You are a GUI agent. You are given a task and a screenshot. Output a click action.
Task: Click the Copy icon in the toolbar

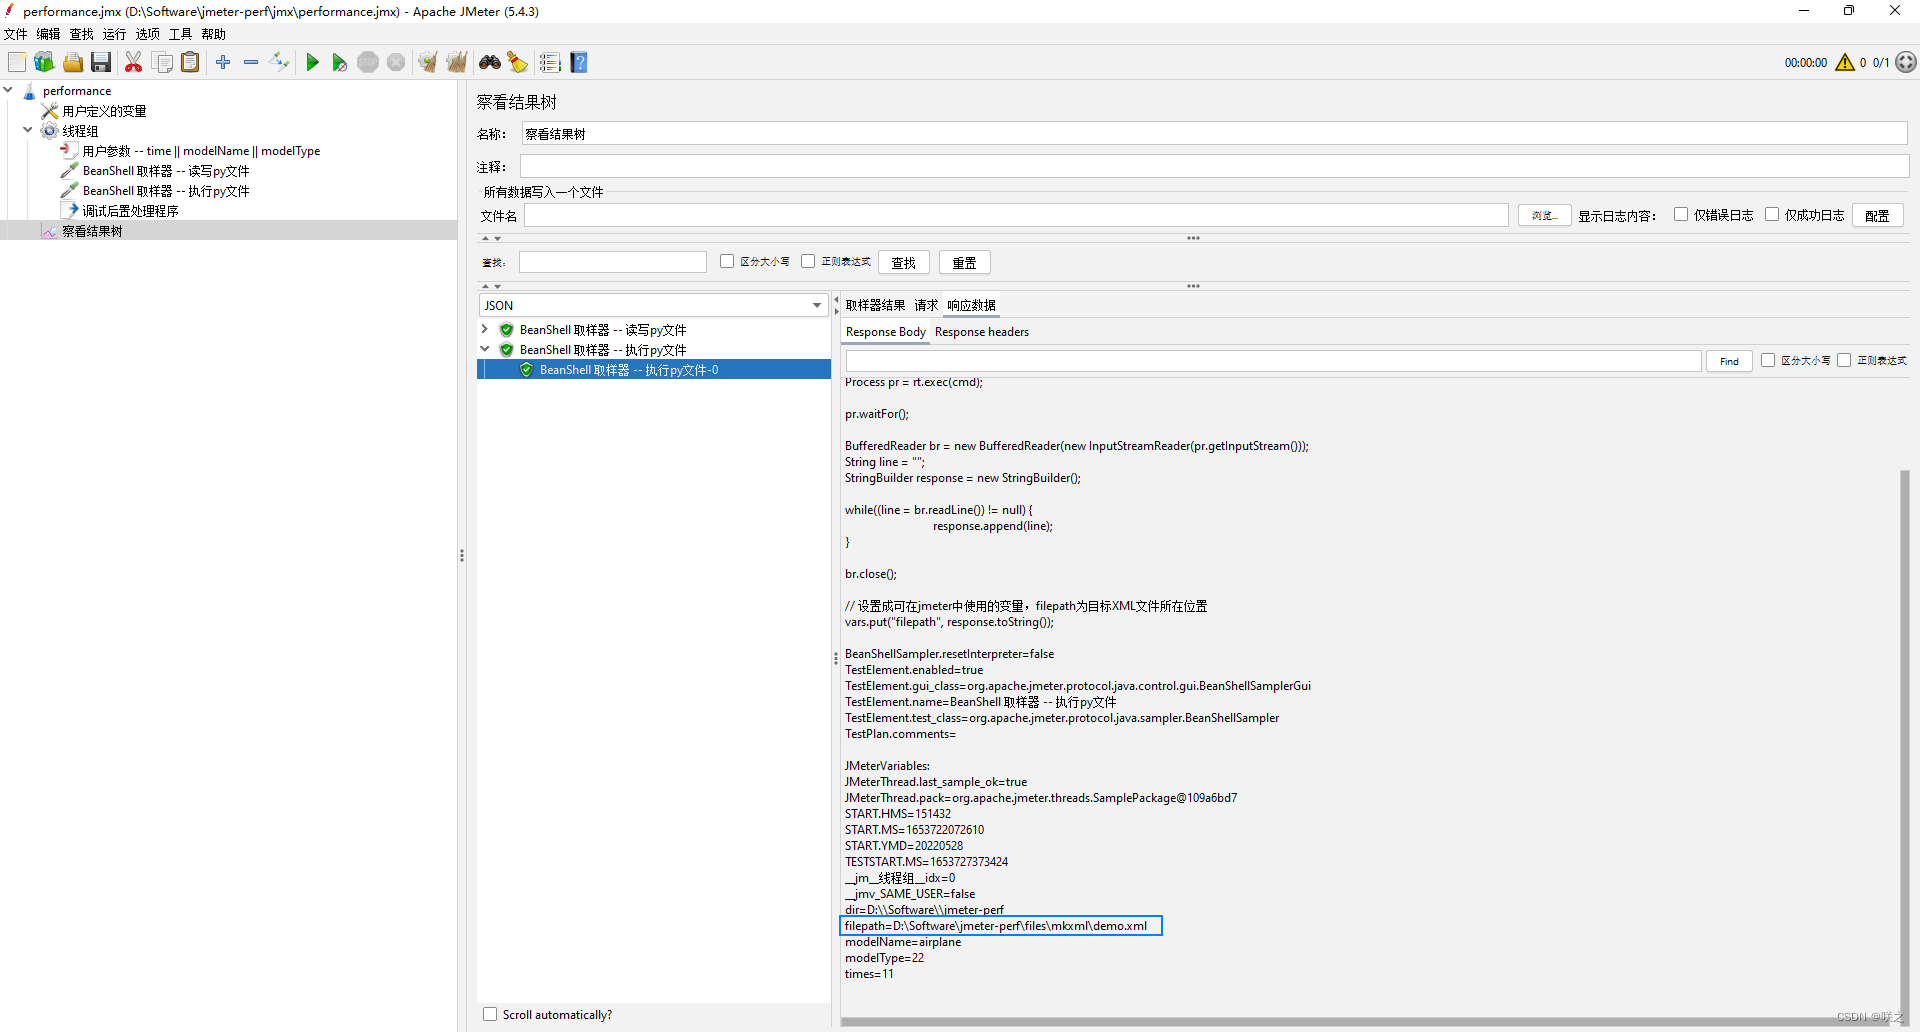pos(162,62)
